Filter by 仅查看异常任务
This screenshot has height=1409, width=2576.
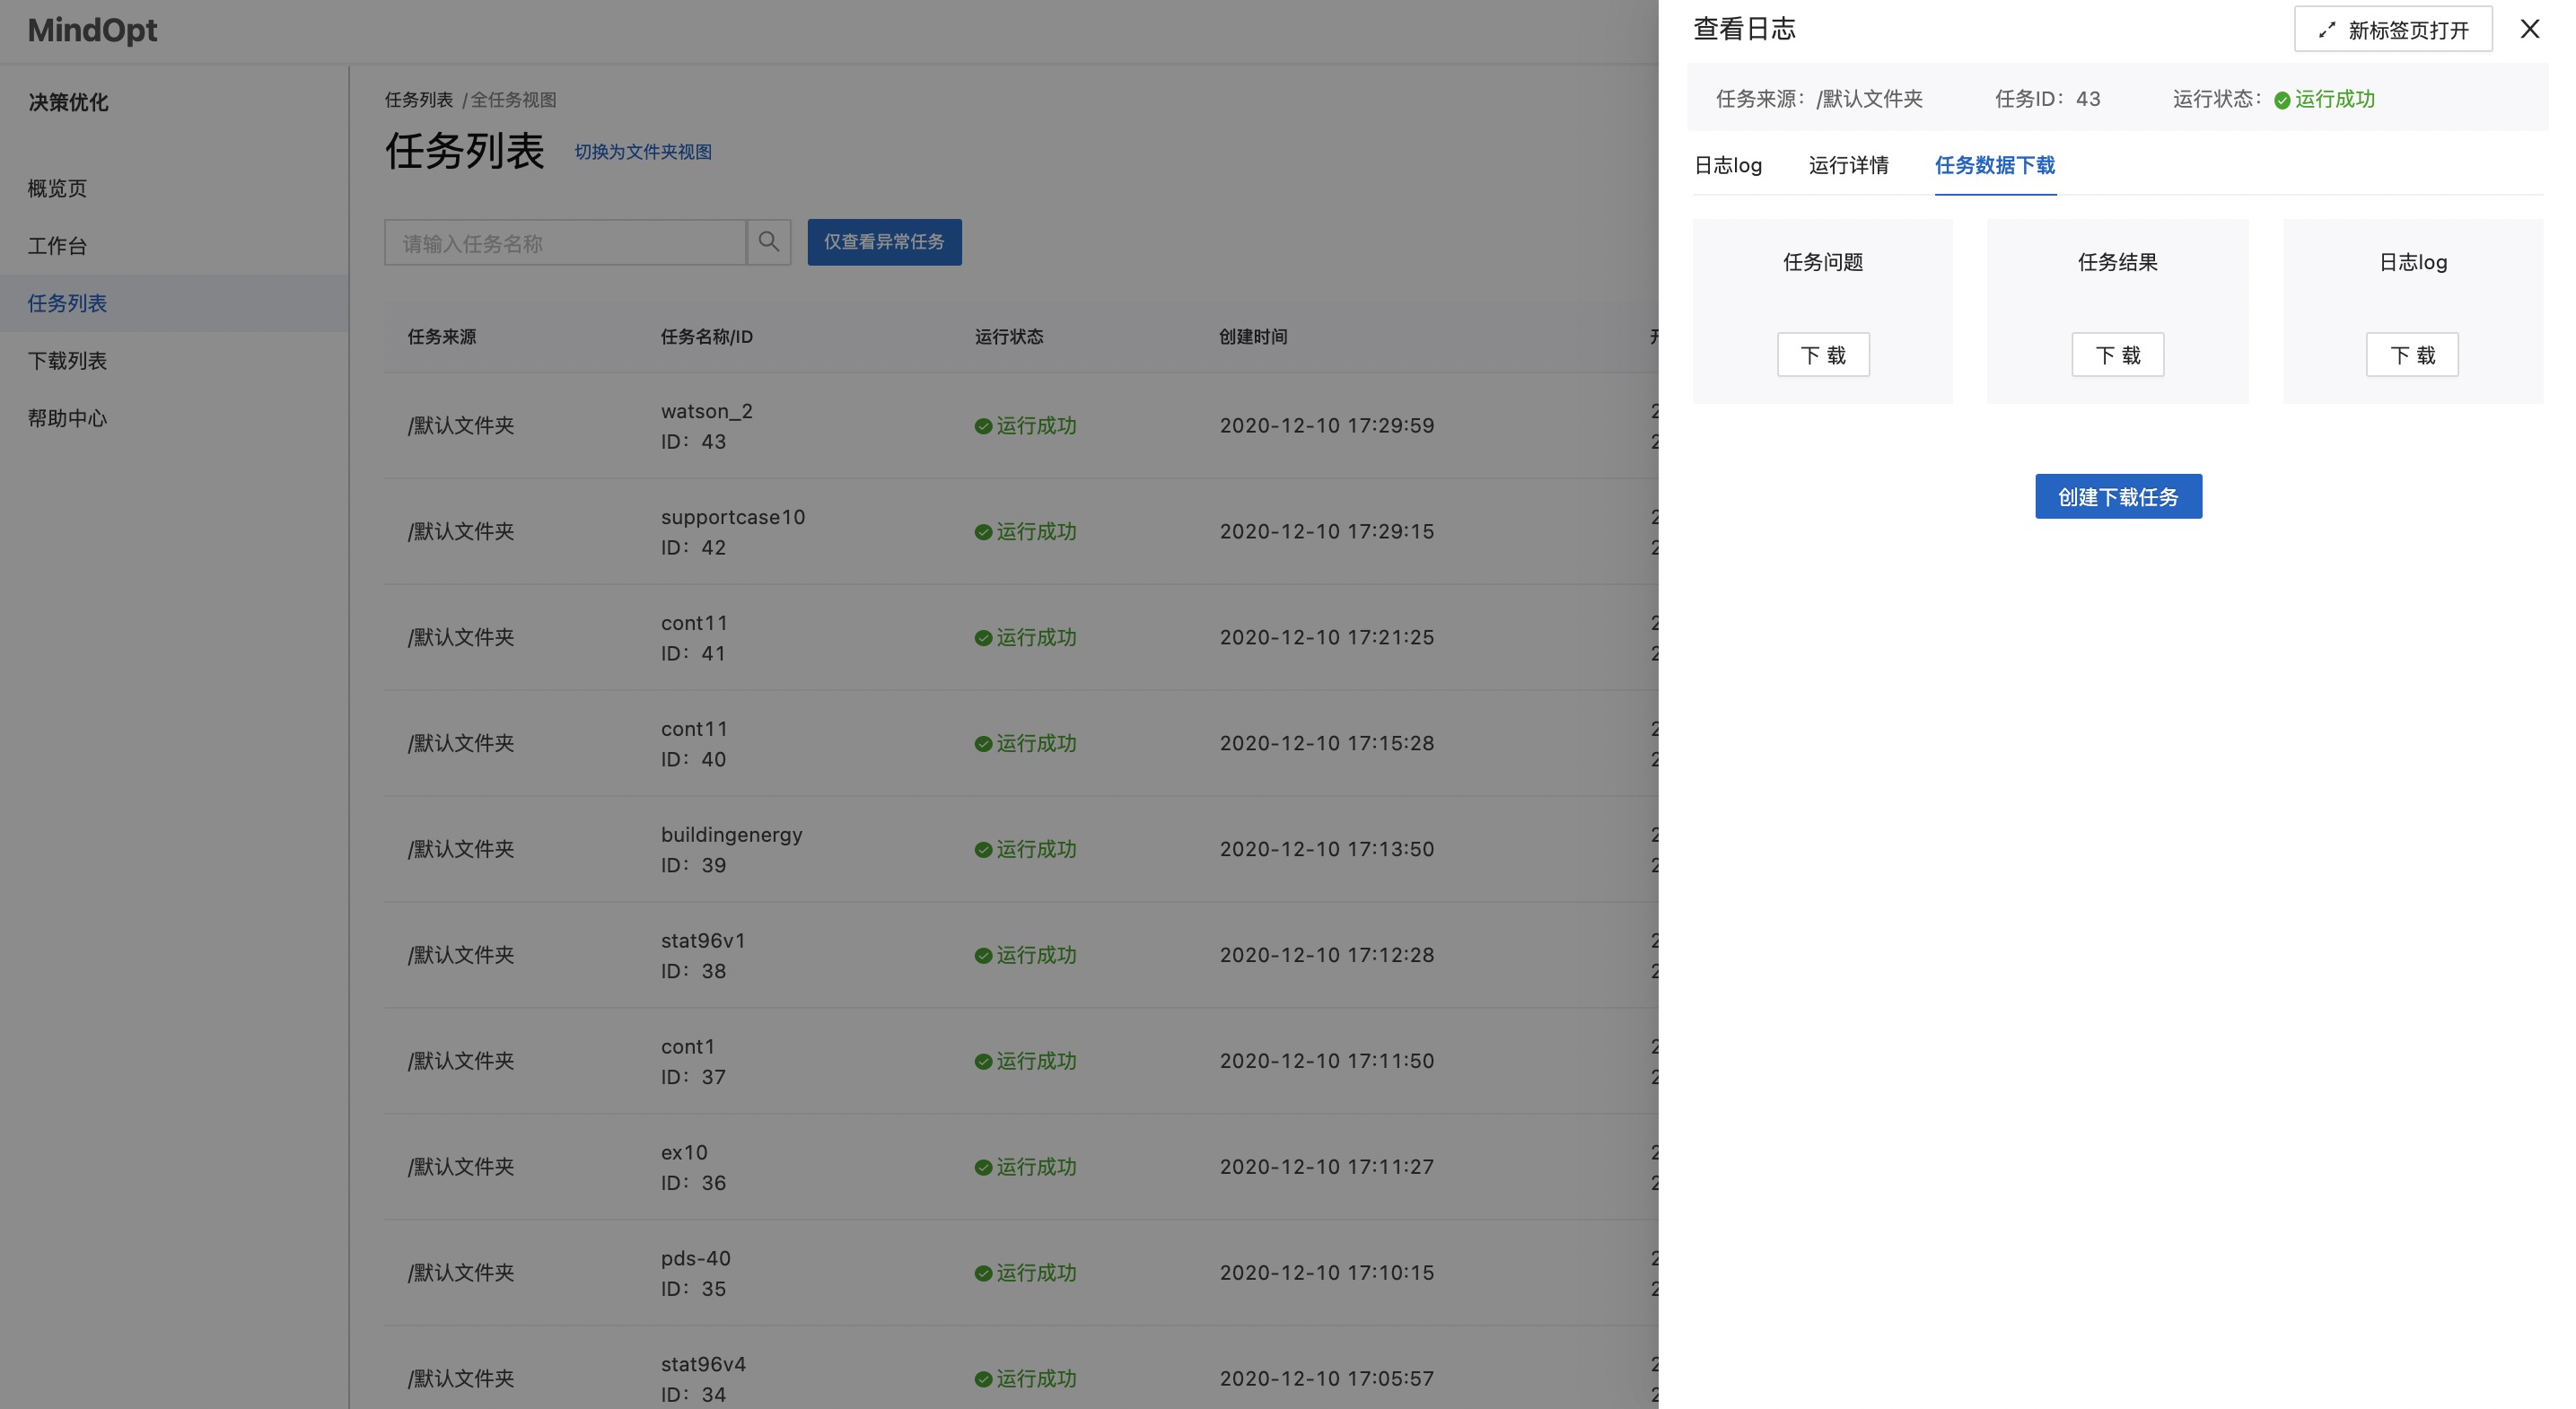(884, 242)
